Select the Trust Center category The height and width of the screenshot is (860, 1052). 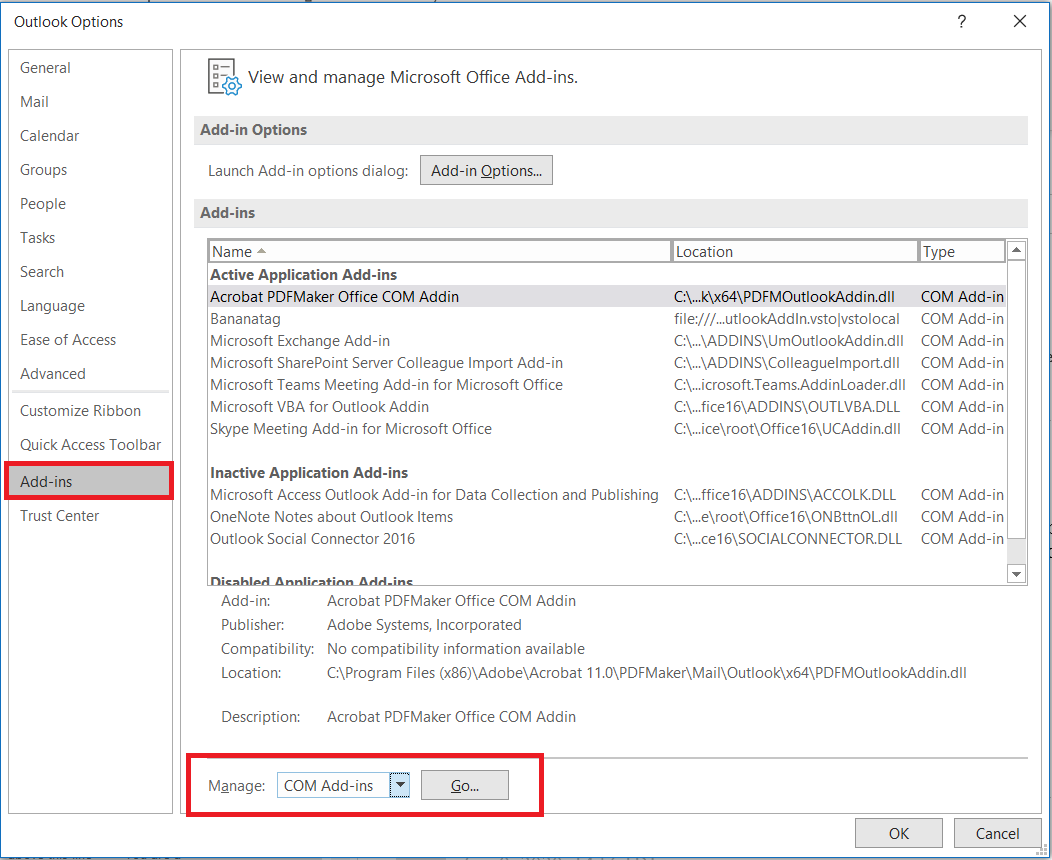60,516
